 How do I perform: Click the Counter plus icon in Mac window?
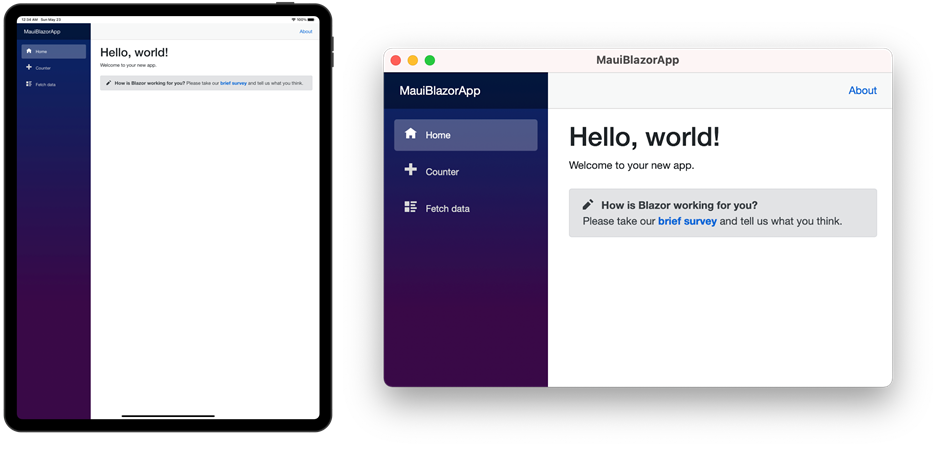(x=411, y=170)
